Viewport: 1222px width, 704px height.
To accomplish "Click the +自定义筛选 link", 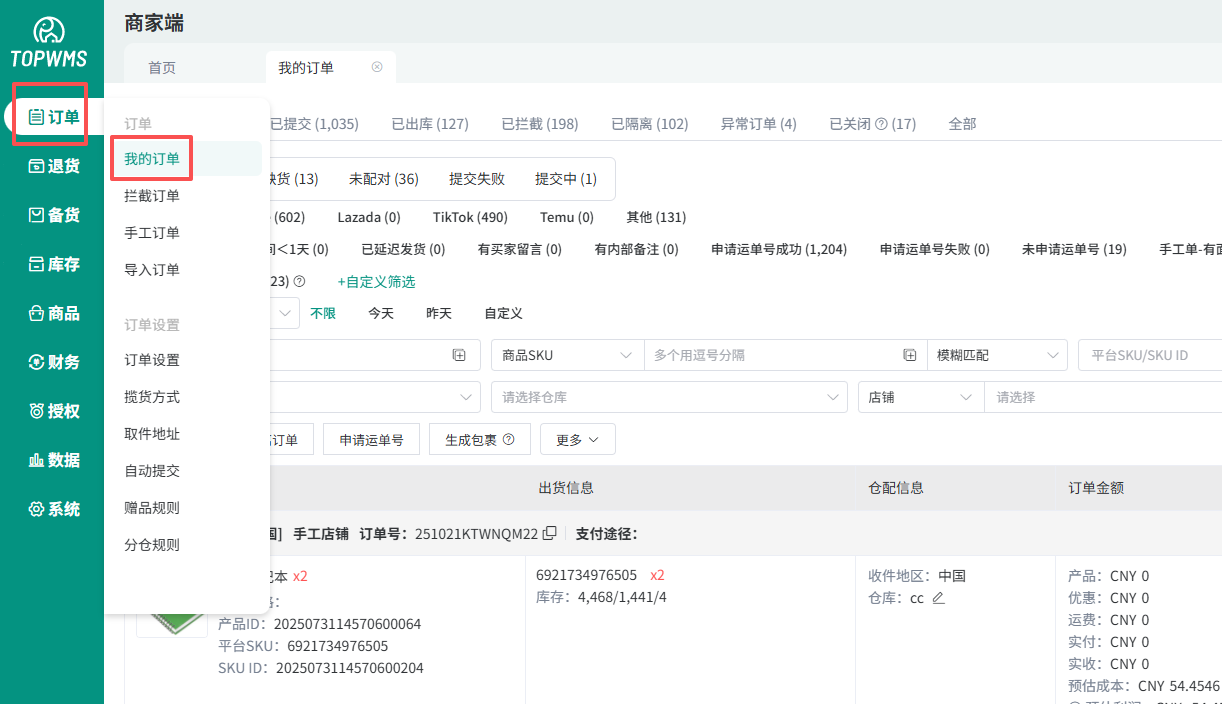I will (x=376, y=282).
